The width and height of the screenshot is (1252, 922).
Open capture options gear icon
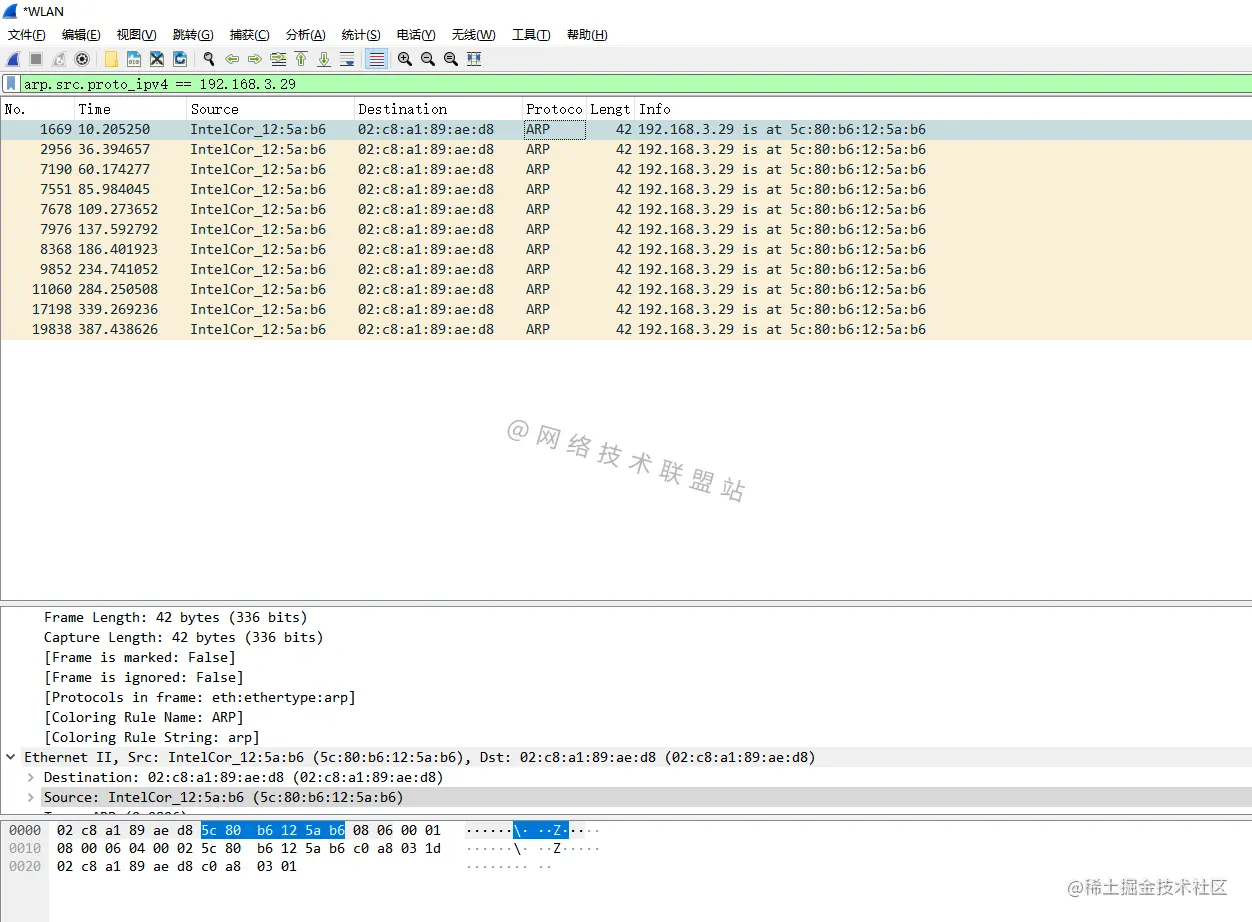click(x=82, y=59)
